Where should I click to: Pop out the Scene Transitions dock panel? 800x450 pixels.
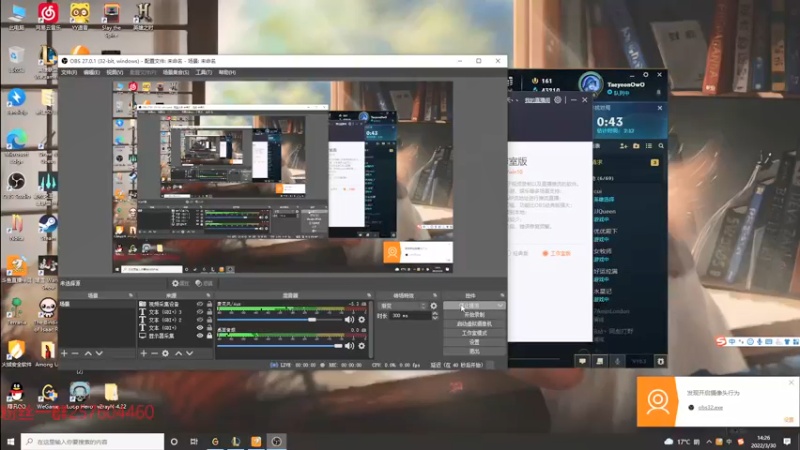pyautogui.click(x=435, y=295)
